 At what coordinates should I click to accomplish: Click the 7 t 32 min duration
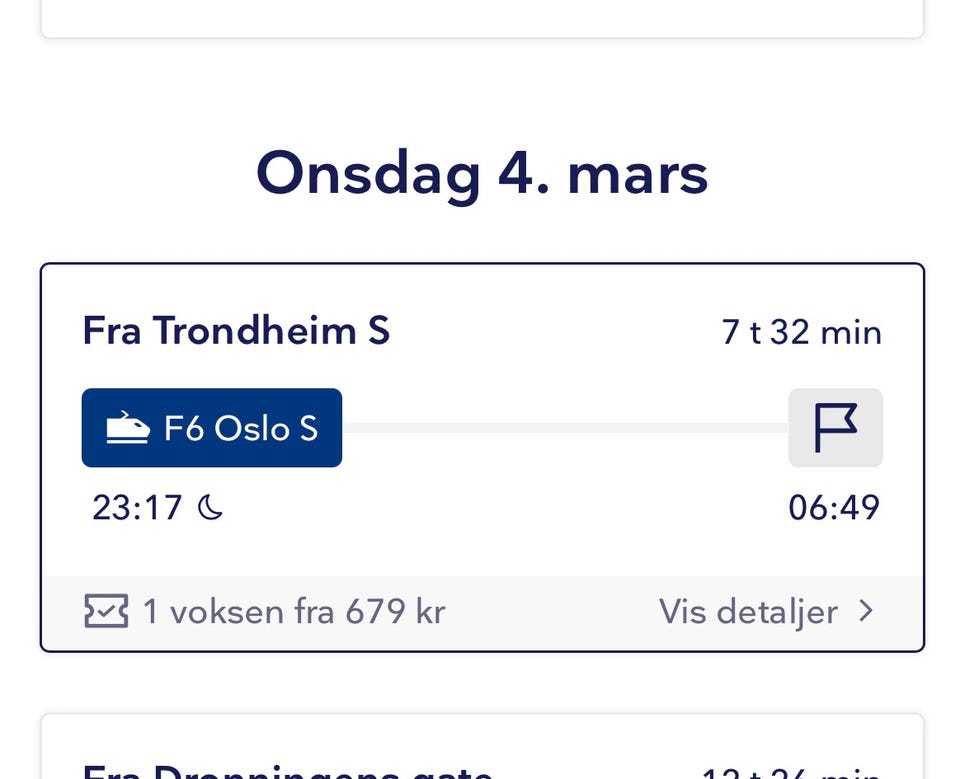802,332
